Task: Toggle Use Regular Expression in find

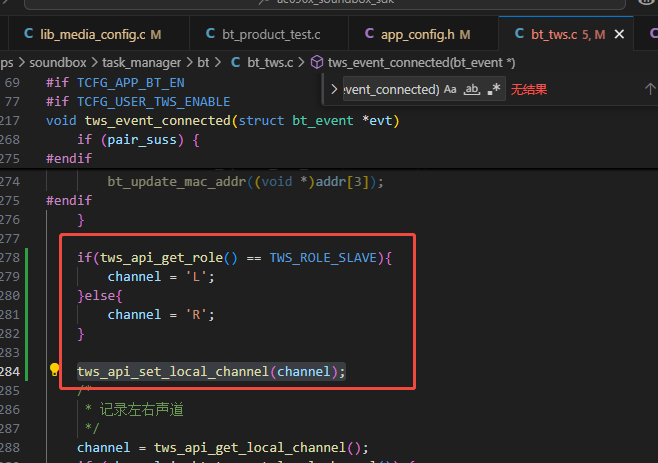Action: point(494,89)
